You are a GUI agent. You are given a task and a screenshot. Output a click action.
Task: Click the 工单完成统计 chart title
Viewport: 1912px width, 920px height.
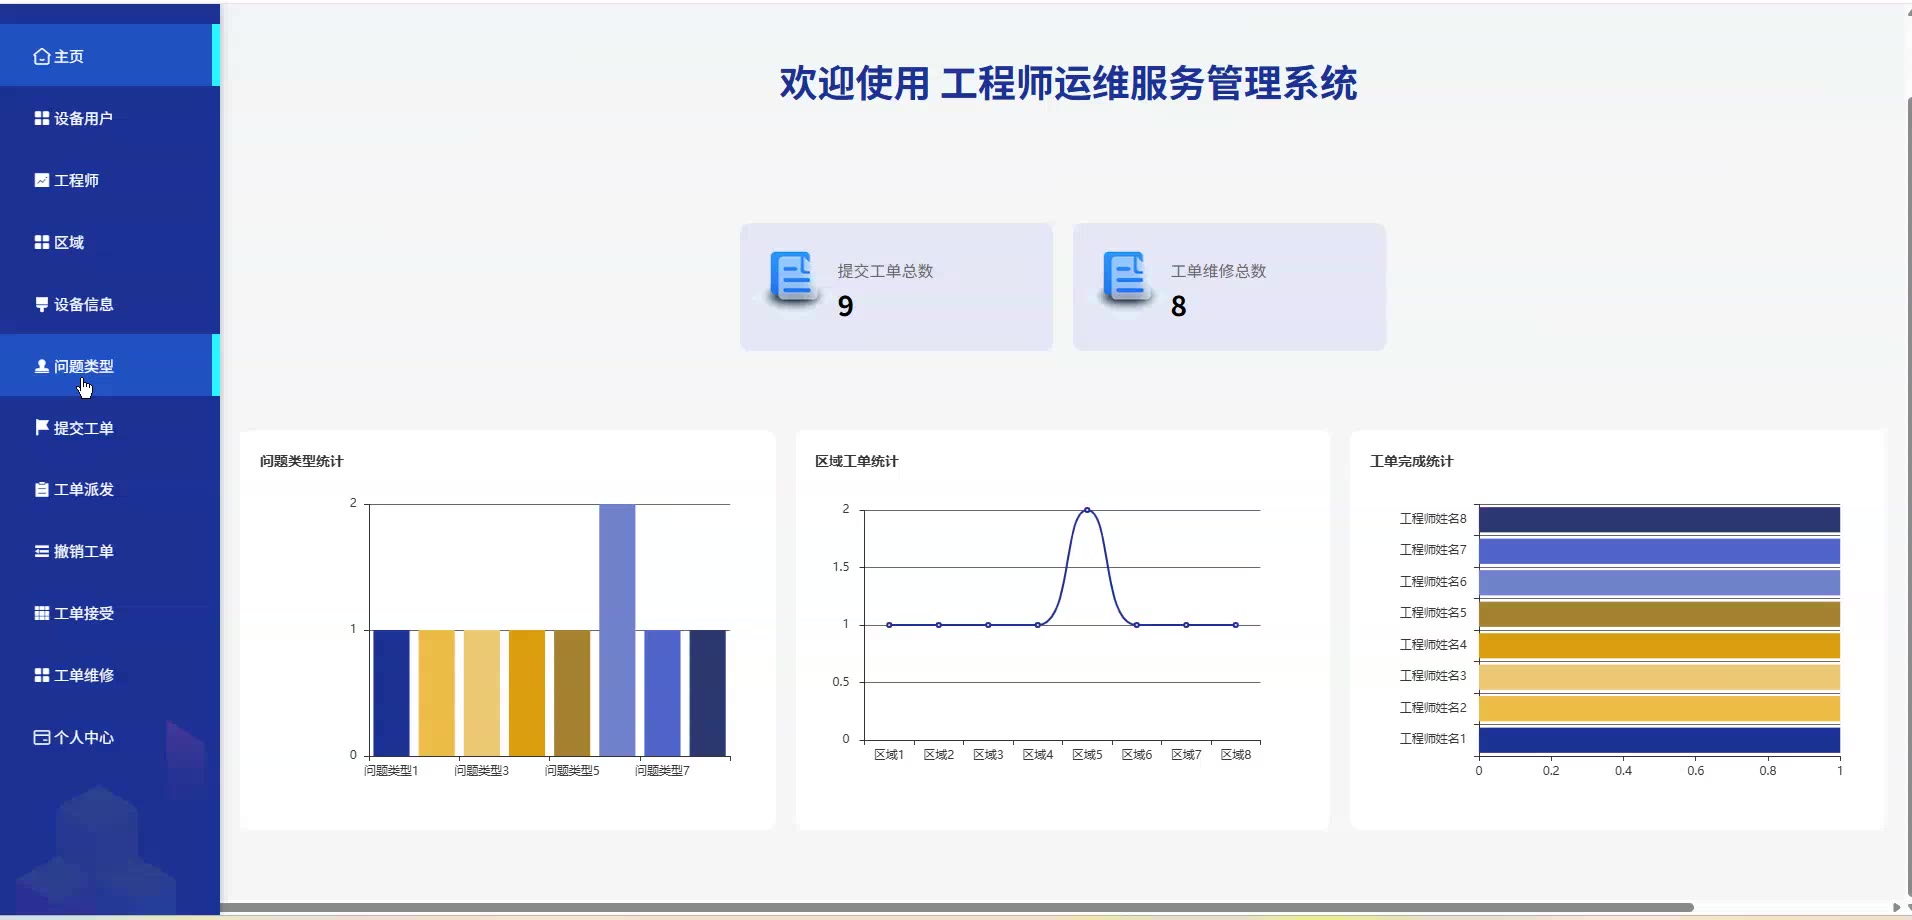(x=1411, y=461)
